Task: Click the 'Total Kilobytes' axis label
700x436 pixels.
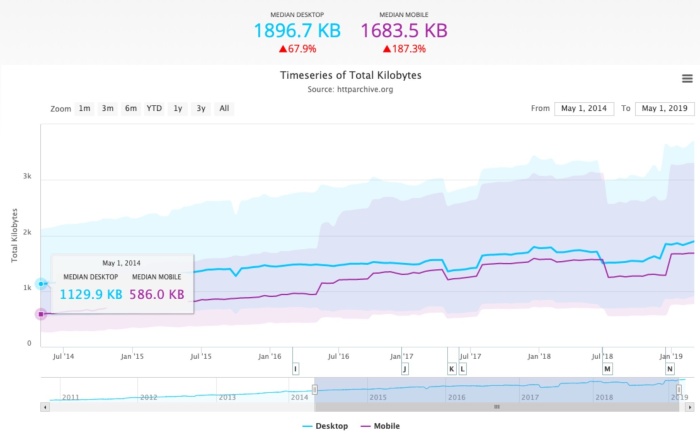Action: 14,235
